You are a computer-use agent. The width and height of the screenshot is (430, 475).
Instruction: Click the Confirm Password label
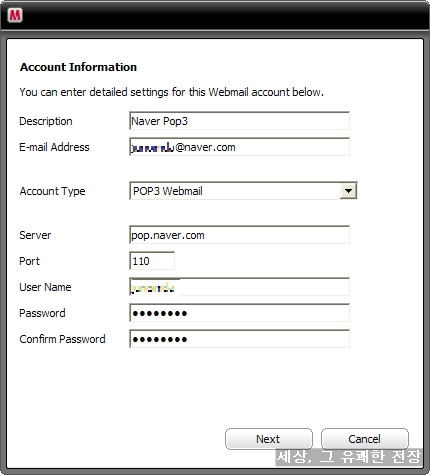tap(62, 339)
